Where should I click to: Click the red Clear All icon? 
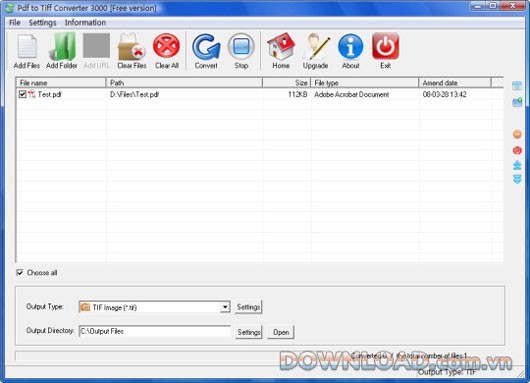(166, 46)
